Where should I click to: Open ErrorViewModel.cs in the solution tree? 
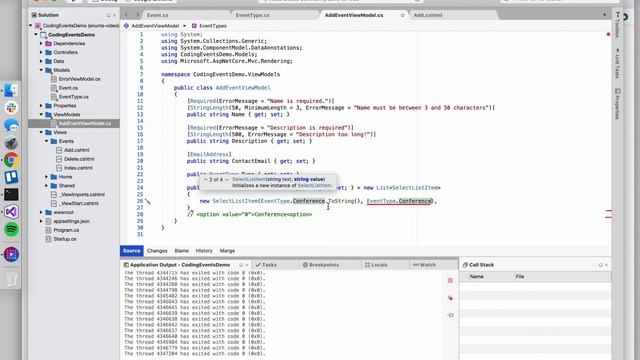79,79
